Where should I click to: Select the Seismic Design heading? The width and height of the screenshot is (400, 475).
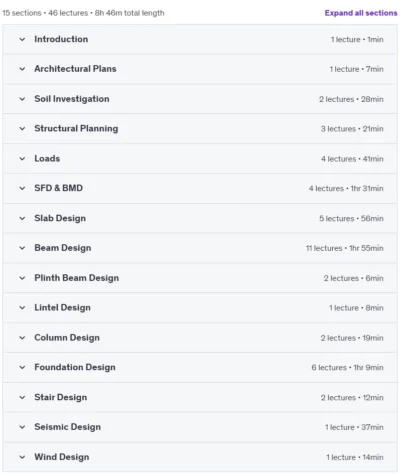(x=67, y=427)
